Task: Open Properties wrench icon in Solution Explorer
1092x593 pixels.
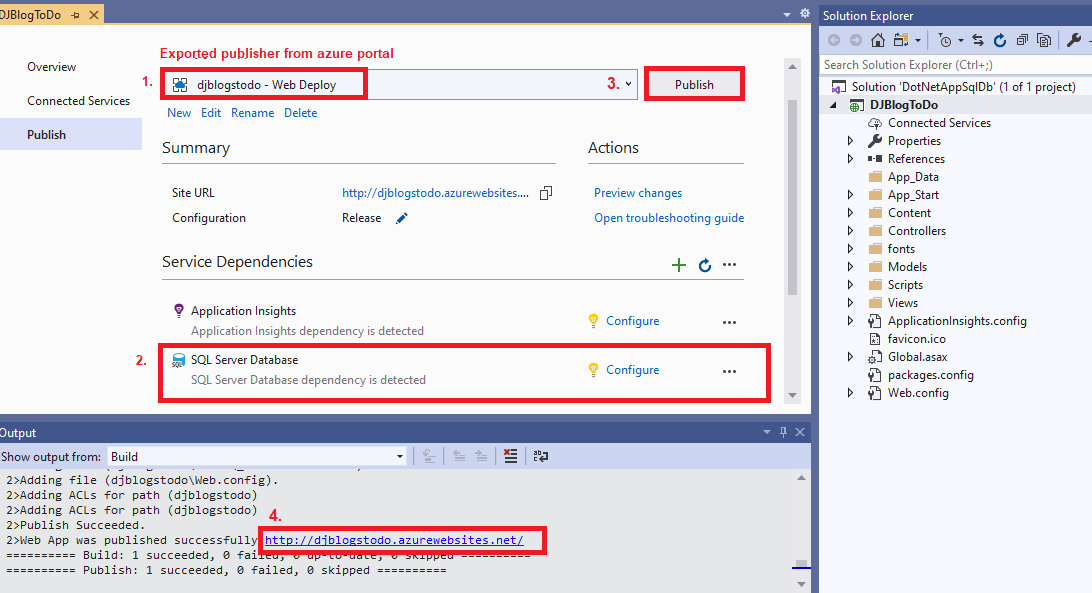Action: coord(1074,40)
